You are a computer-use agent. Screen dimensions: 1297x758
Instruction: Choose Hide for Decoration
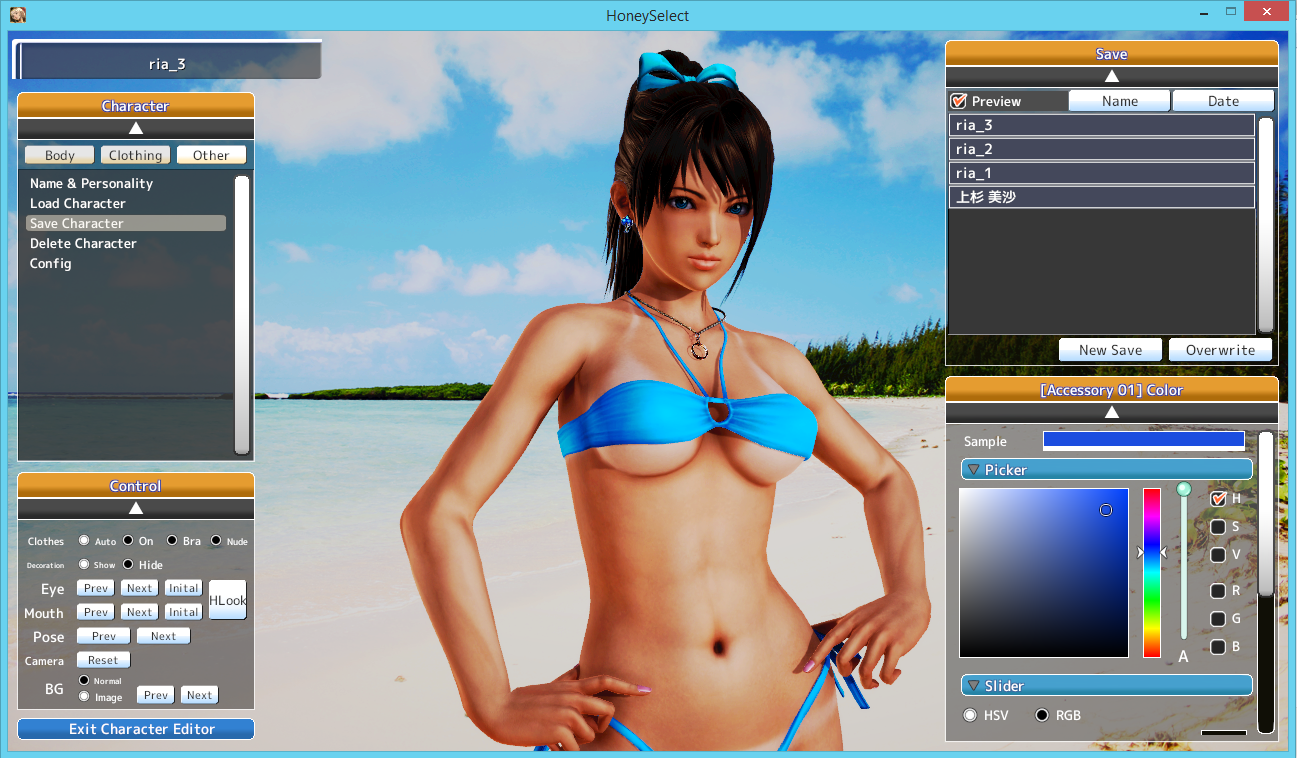tap(128, 564)
